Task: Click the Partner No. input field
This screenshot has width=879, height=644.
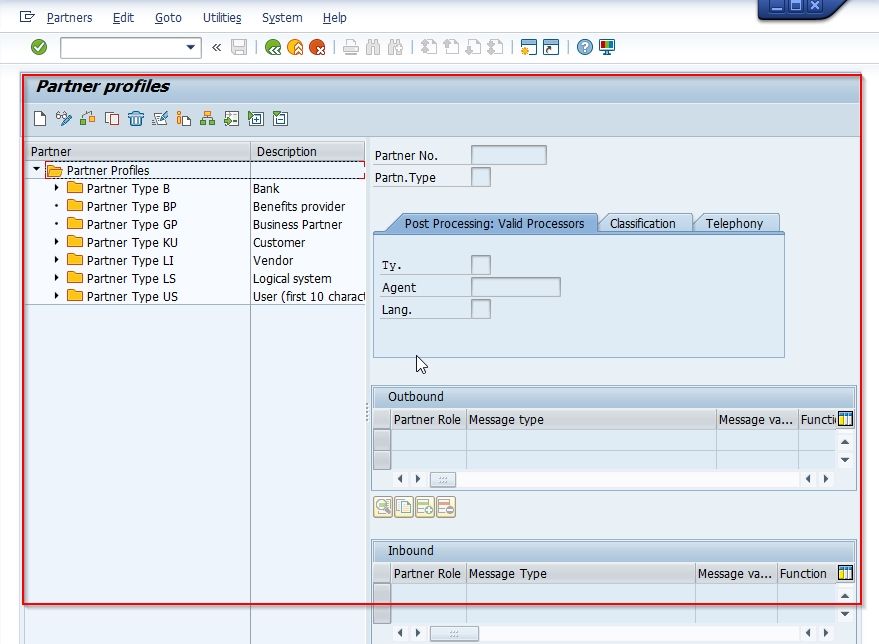Action: tap(509, 155)
